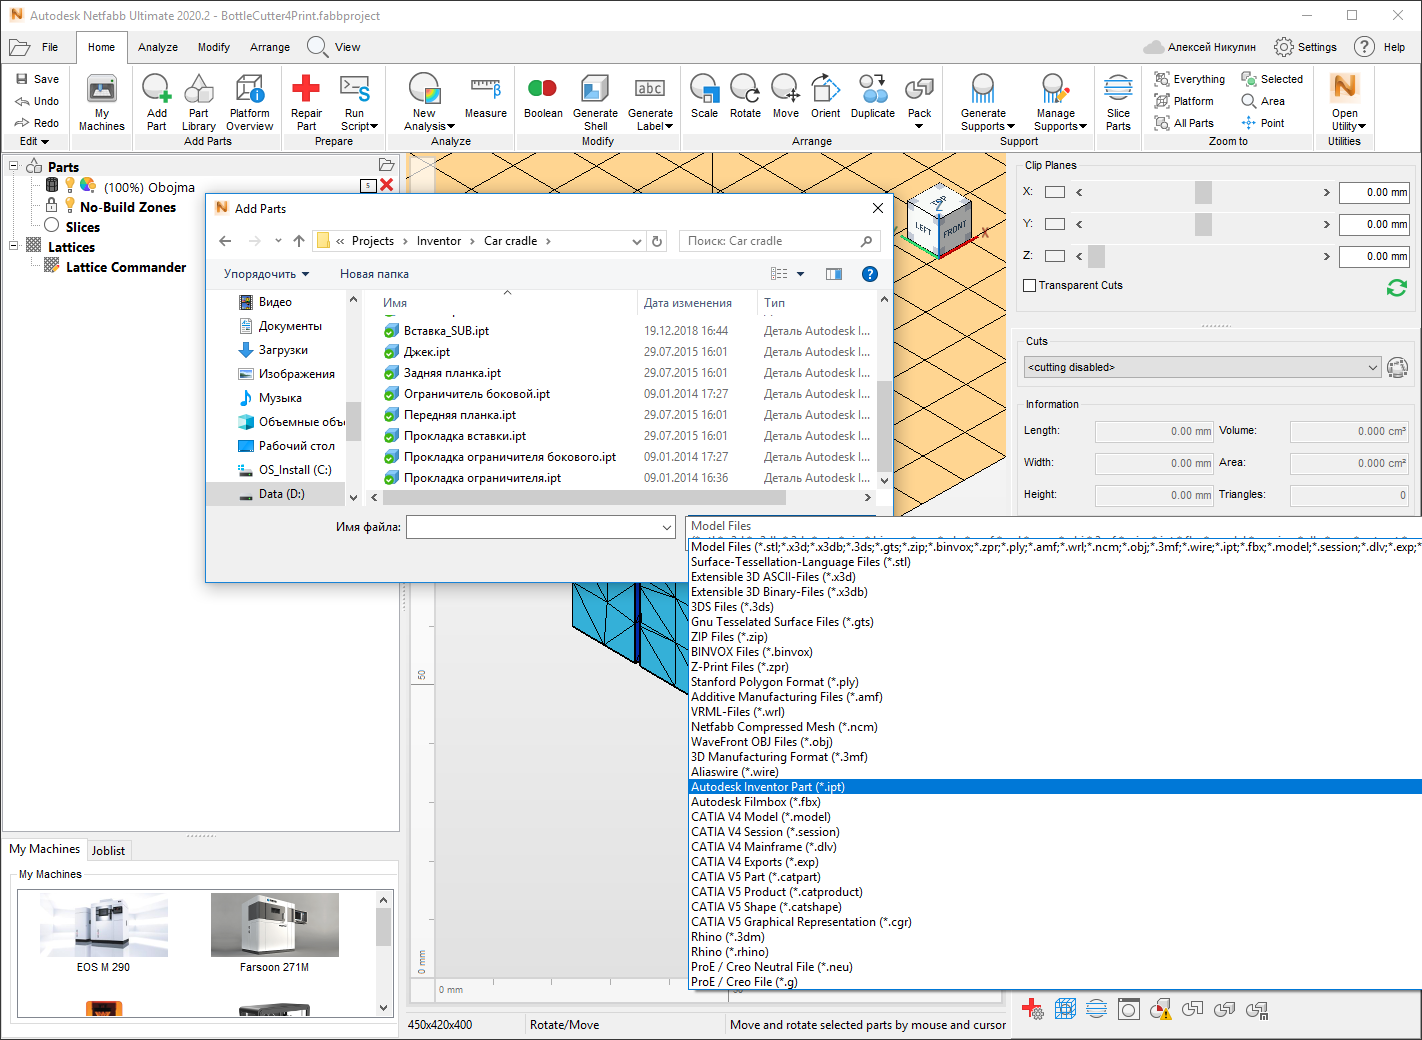Open the Part Library

[199, 102]
